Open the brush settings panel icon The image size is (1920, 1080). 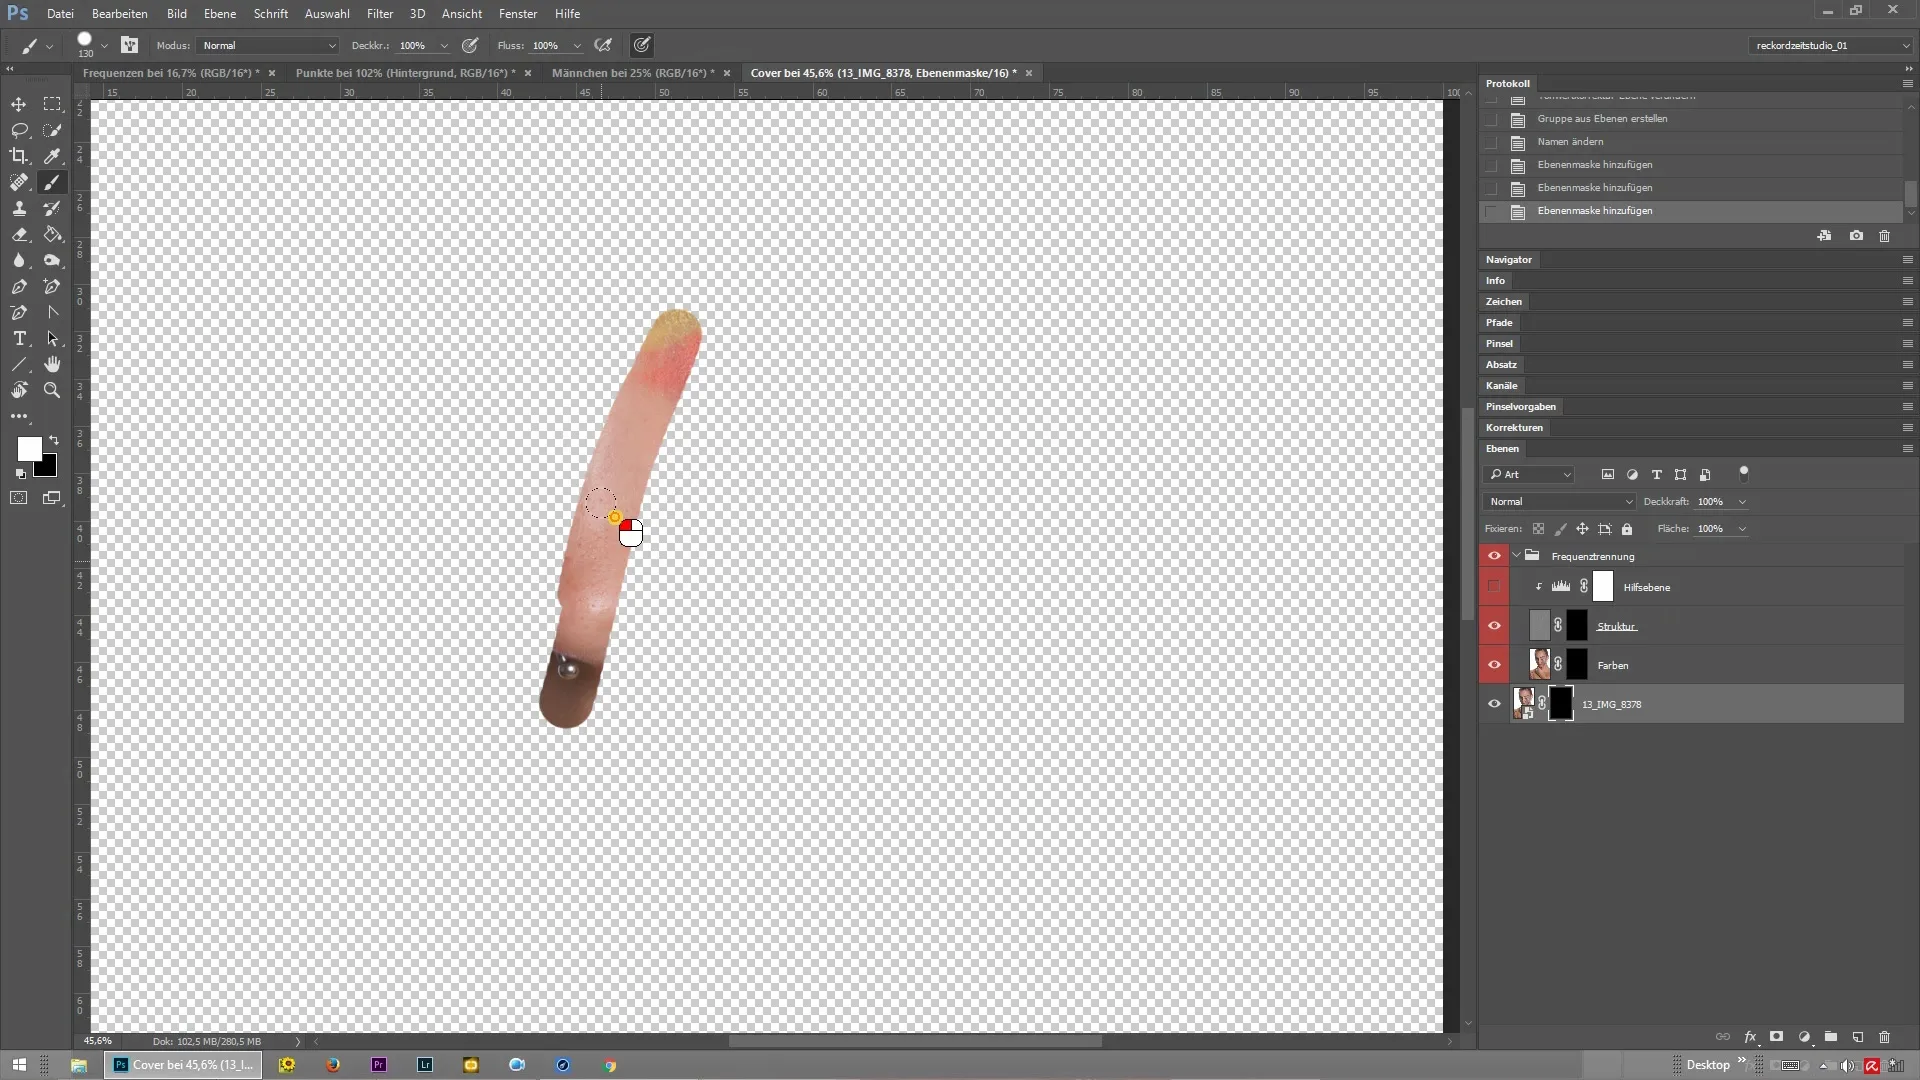129,45
